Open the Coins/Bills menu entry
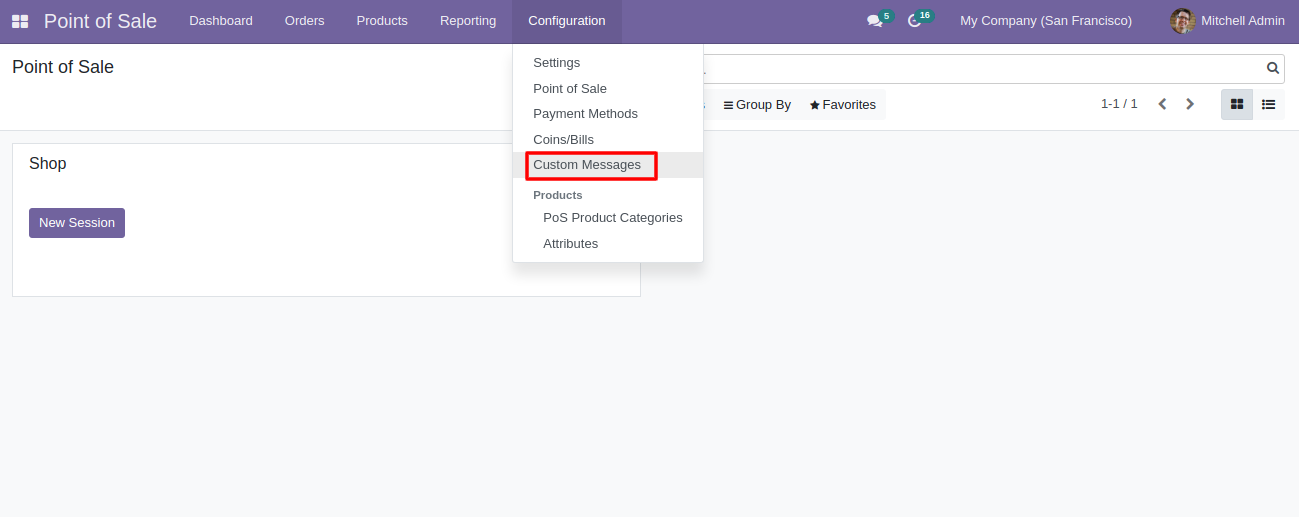 563,140
